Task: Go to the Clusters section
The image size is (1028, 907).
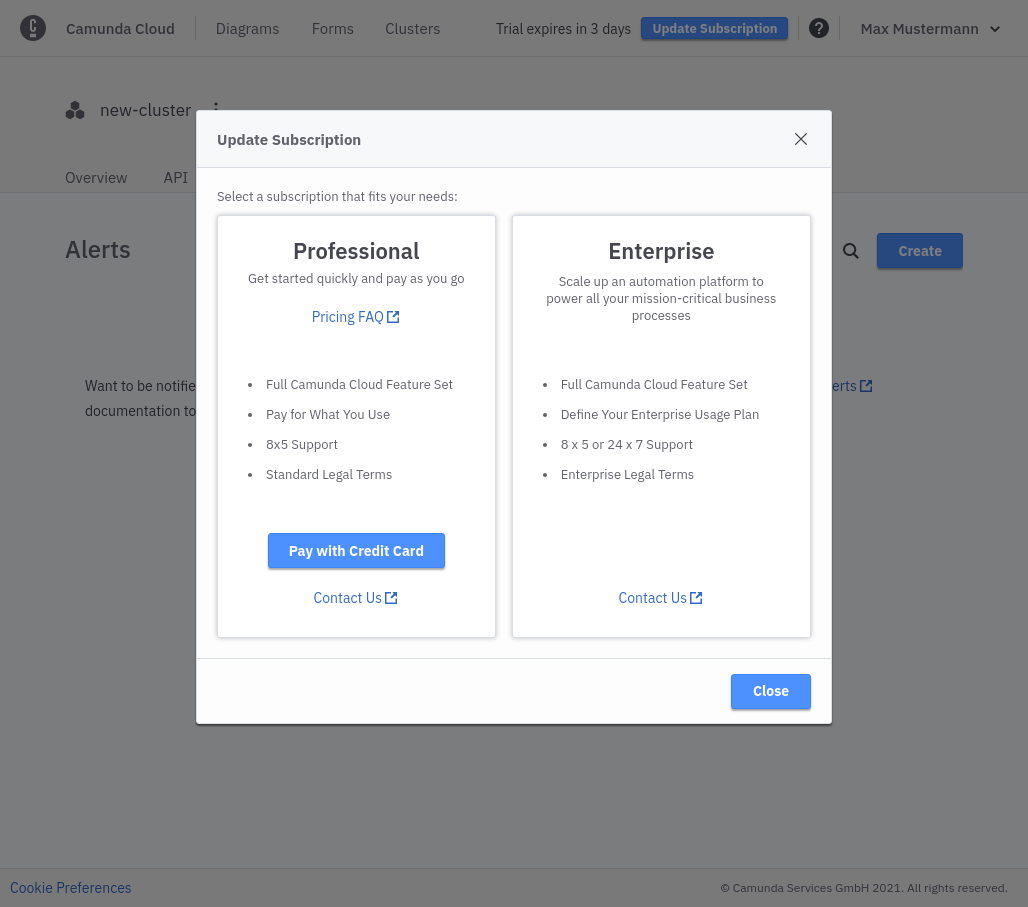Action: coord(412,29)
